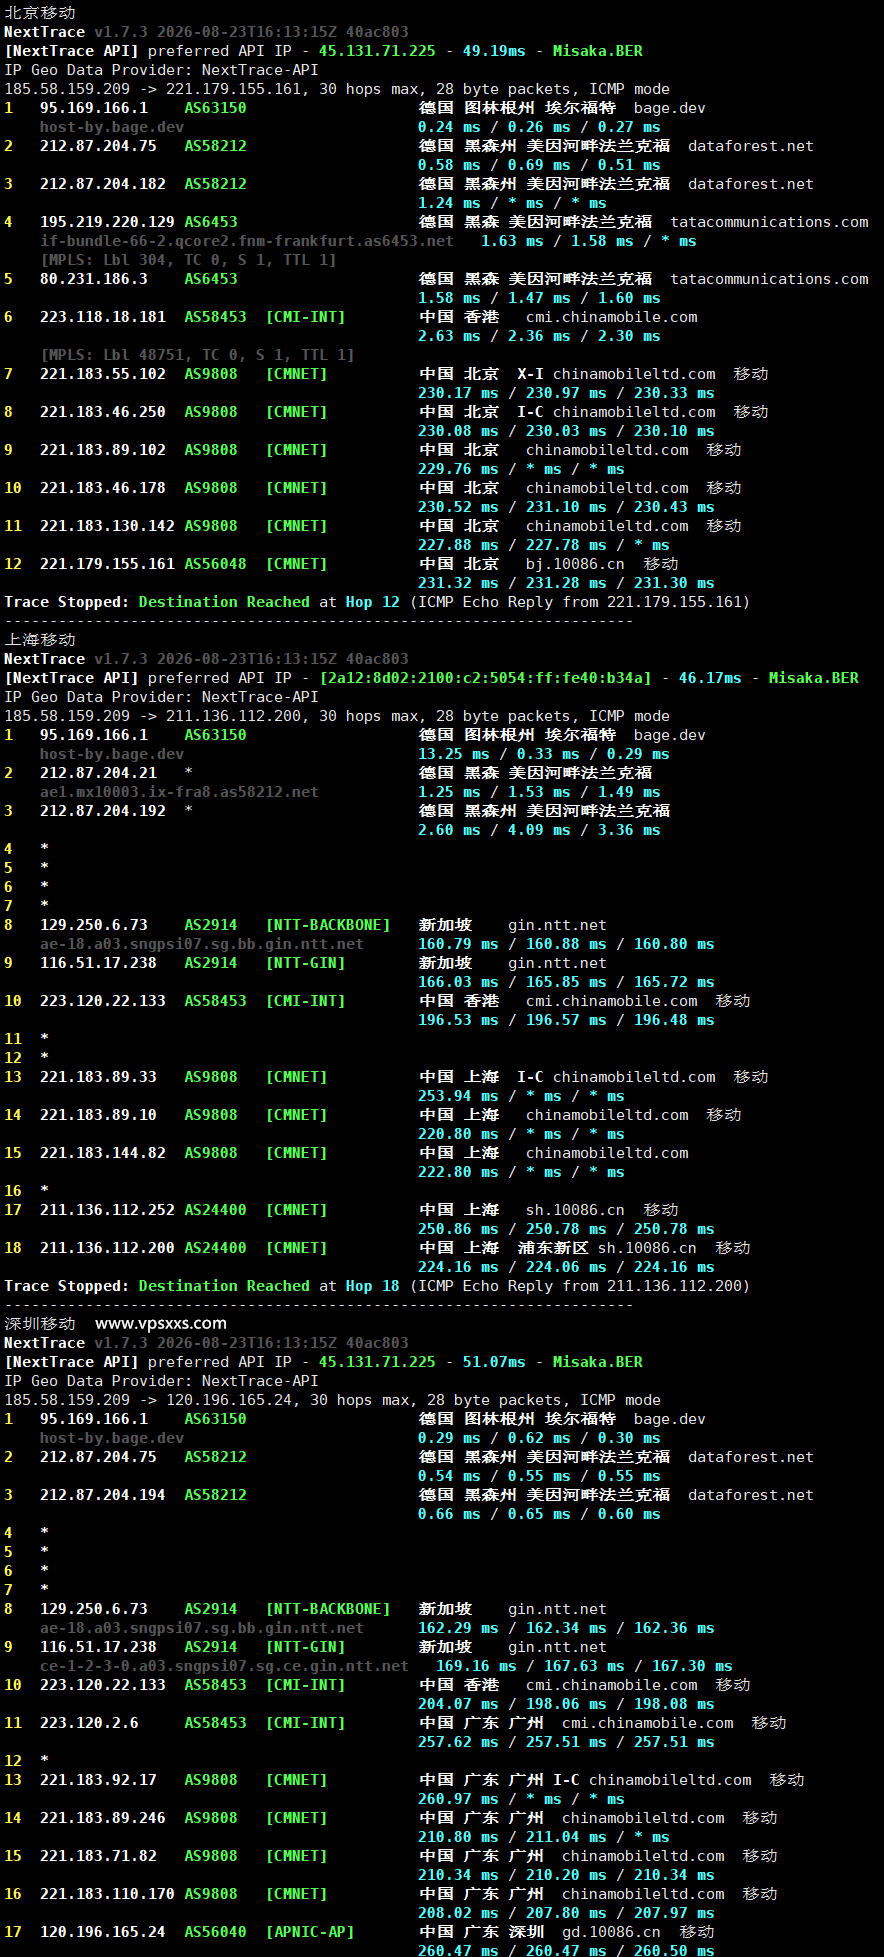This screenshot has height=1957, width=884.
Task: Select hop IP 212.87.204.192
Action: click(103, 811)
